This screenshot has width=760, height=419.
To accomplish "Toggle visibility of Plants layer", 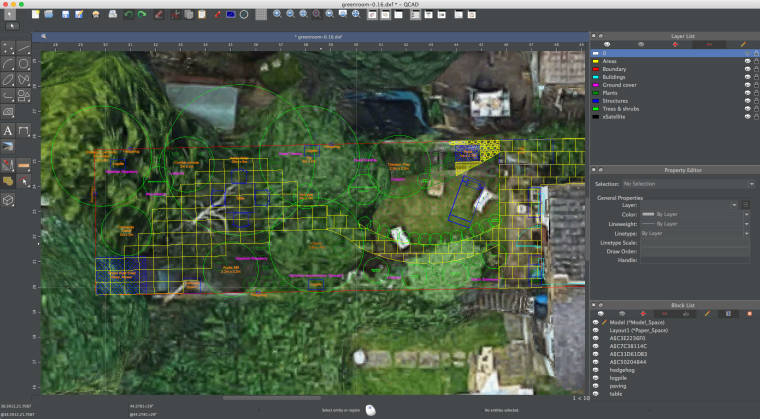I will [x=747, y=93].
